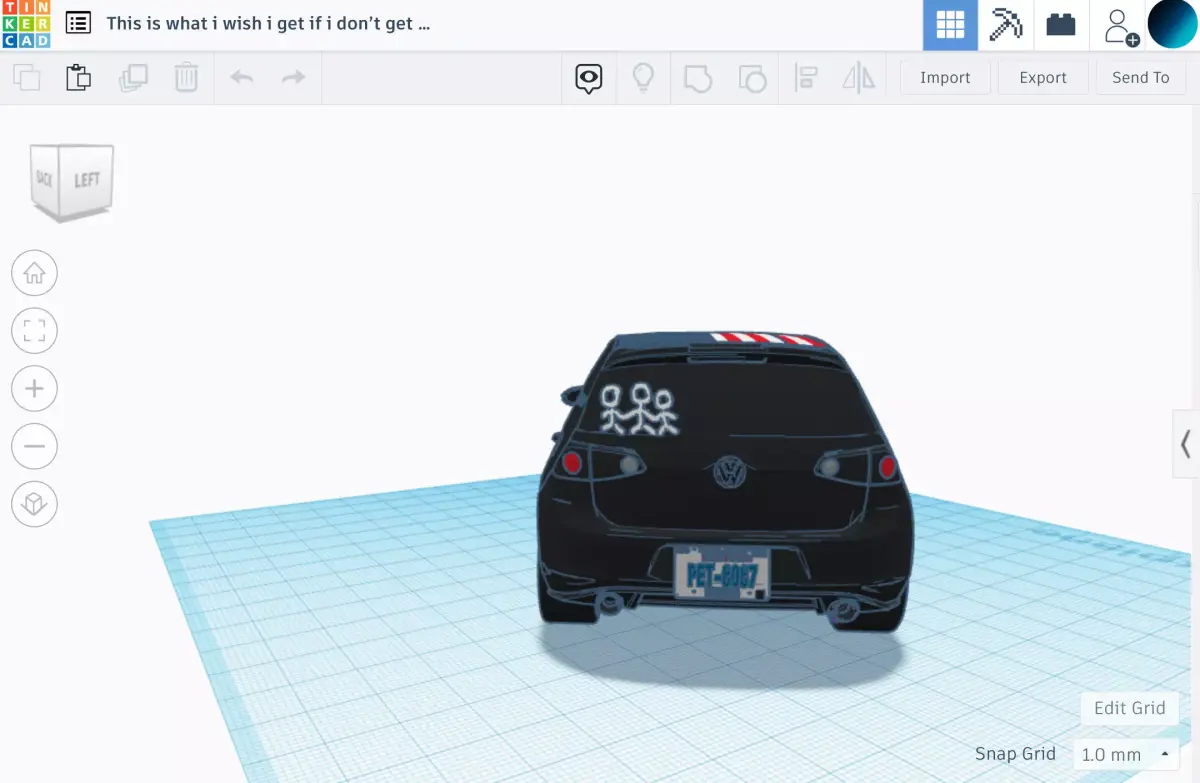Select the black car model
The image size is (1200, 783).
pos(724,480)
